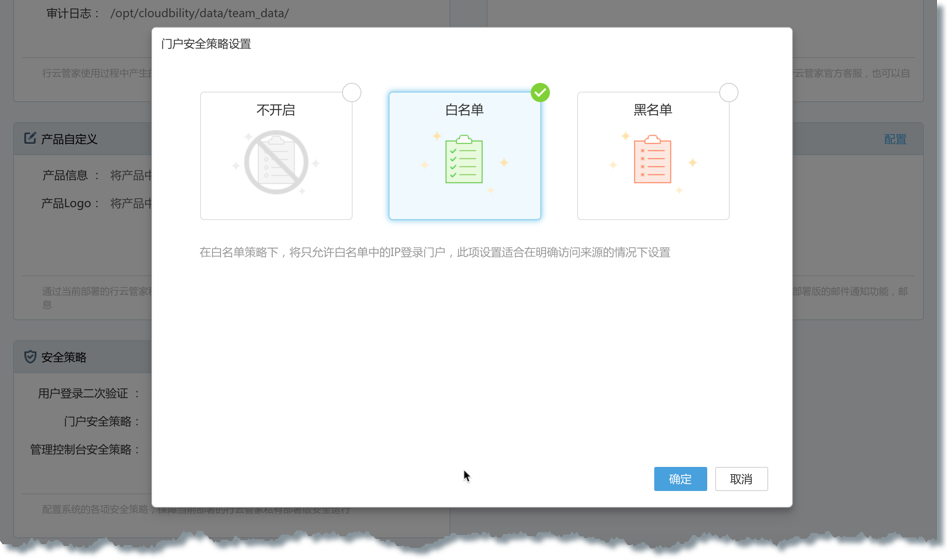Cancel the dialog with 取消
This screenshot has width=947, height=559.
[741, 479]
